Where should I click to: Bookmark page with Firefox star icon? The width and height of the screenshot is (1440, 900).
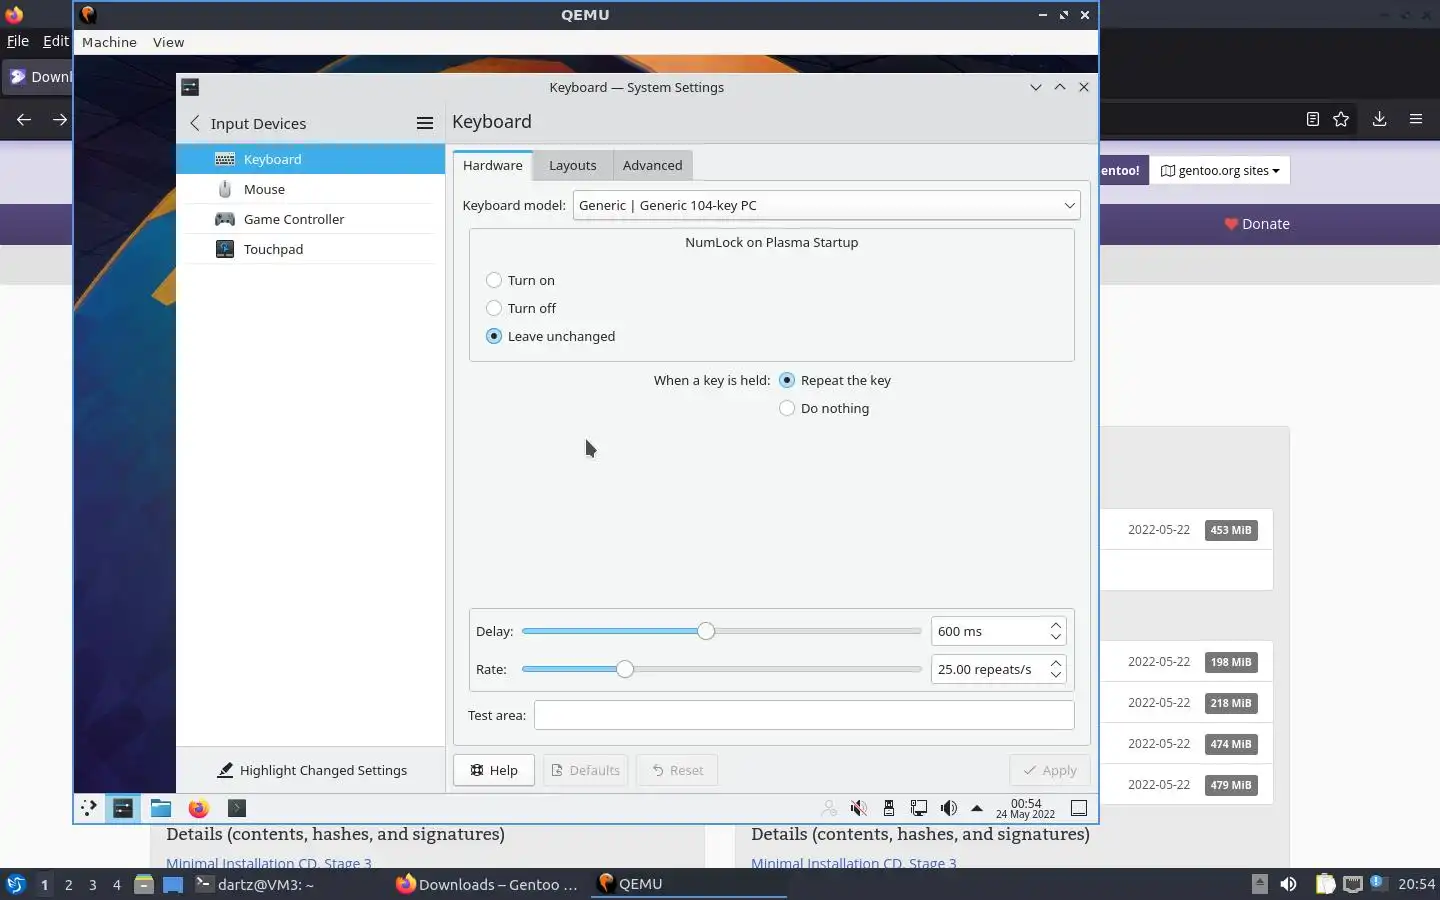click(1341, 119)
